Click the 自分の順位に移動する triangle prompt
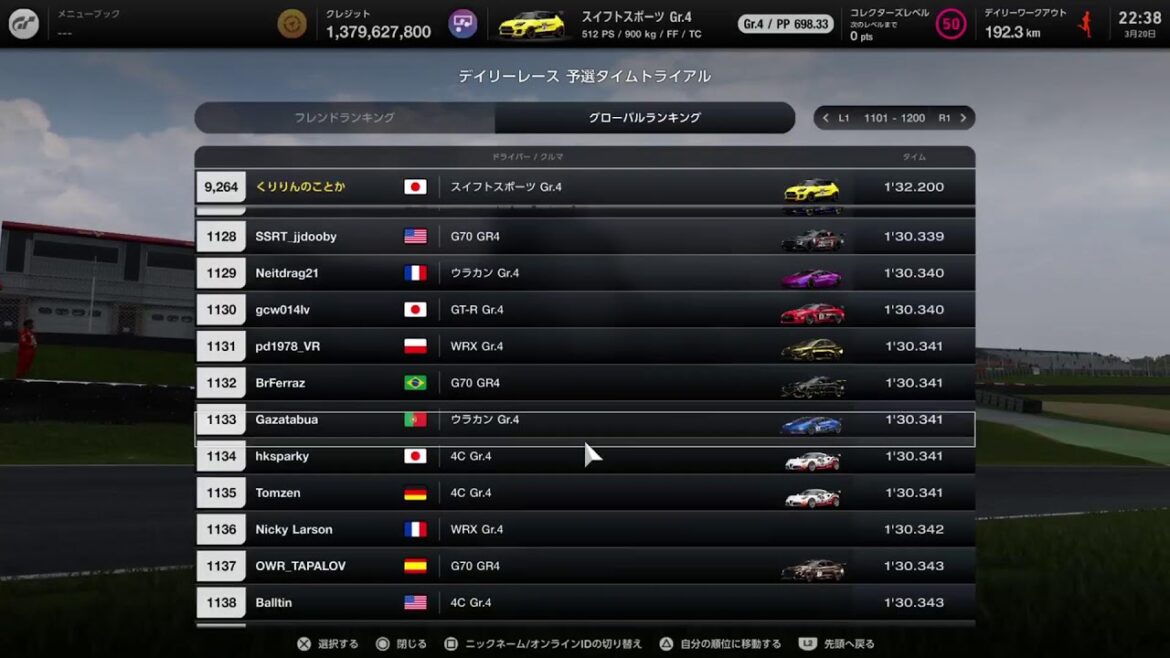The image size is (1170, 658). (720, 644)
